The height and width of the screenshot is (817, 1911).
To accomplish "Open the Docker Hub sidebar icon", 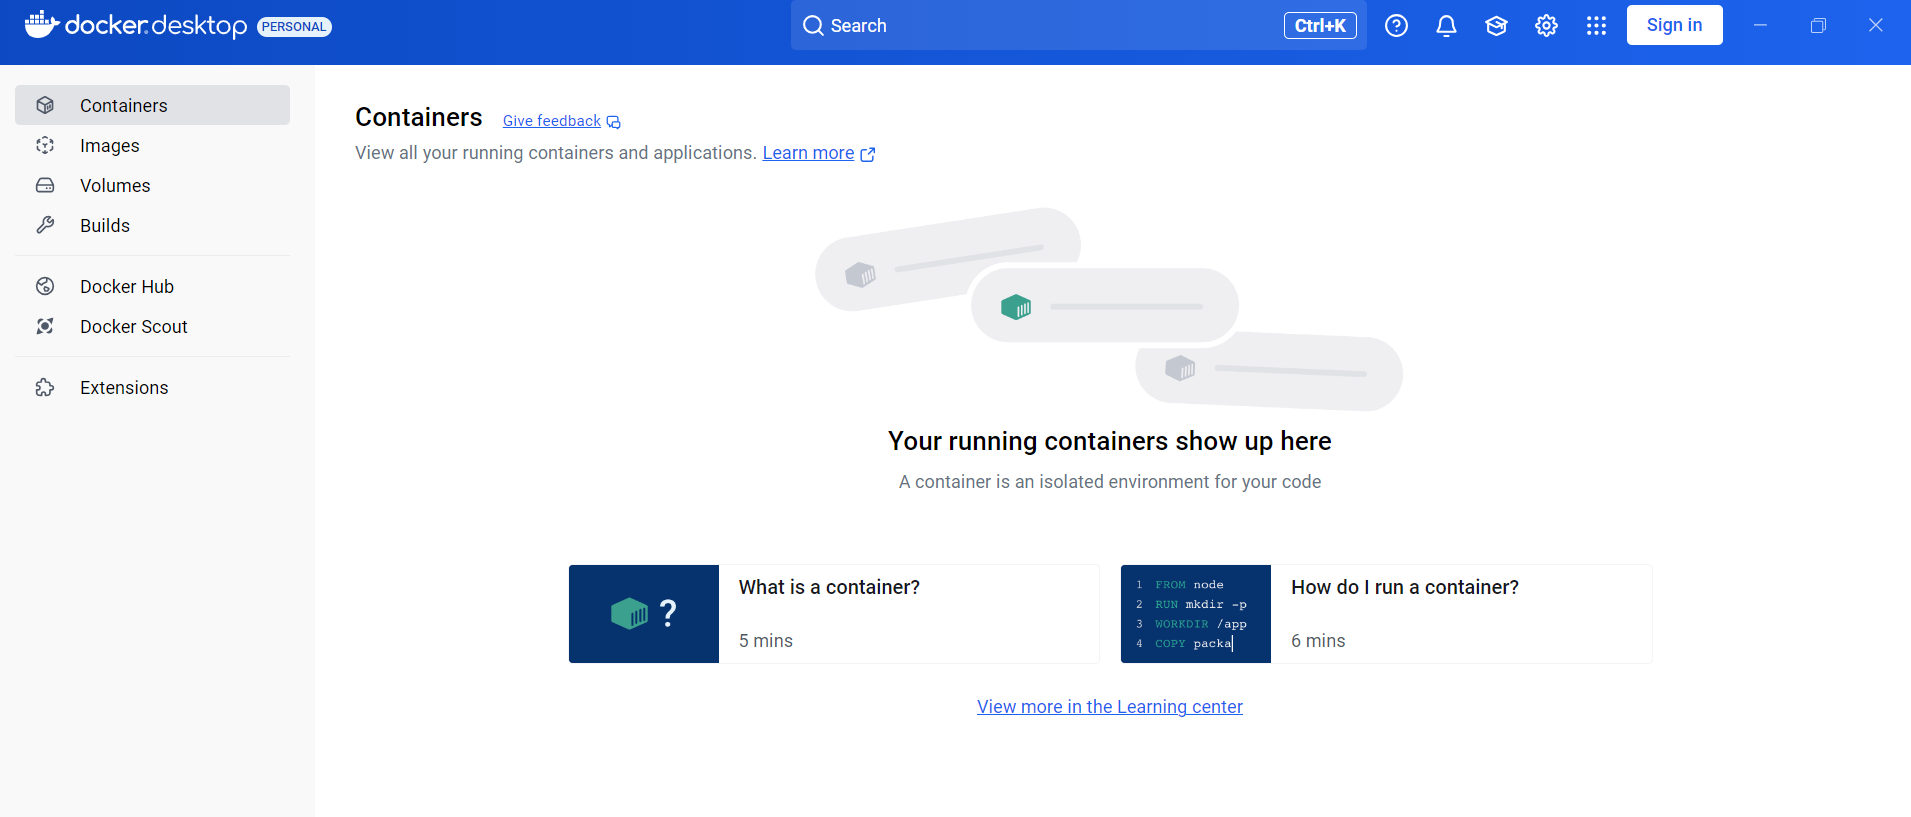I will point(45,286).
